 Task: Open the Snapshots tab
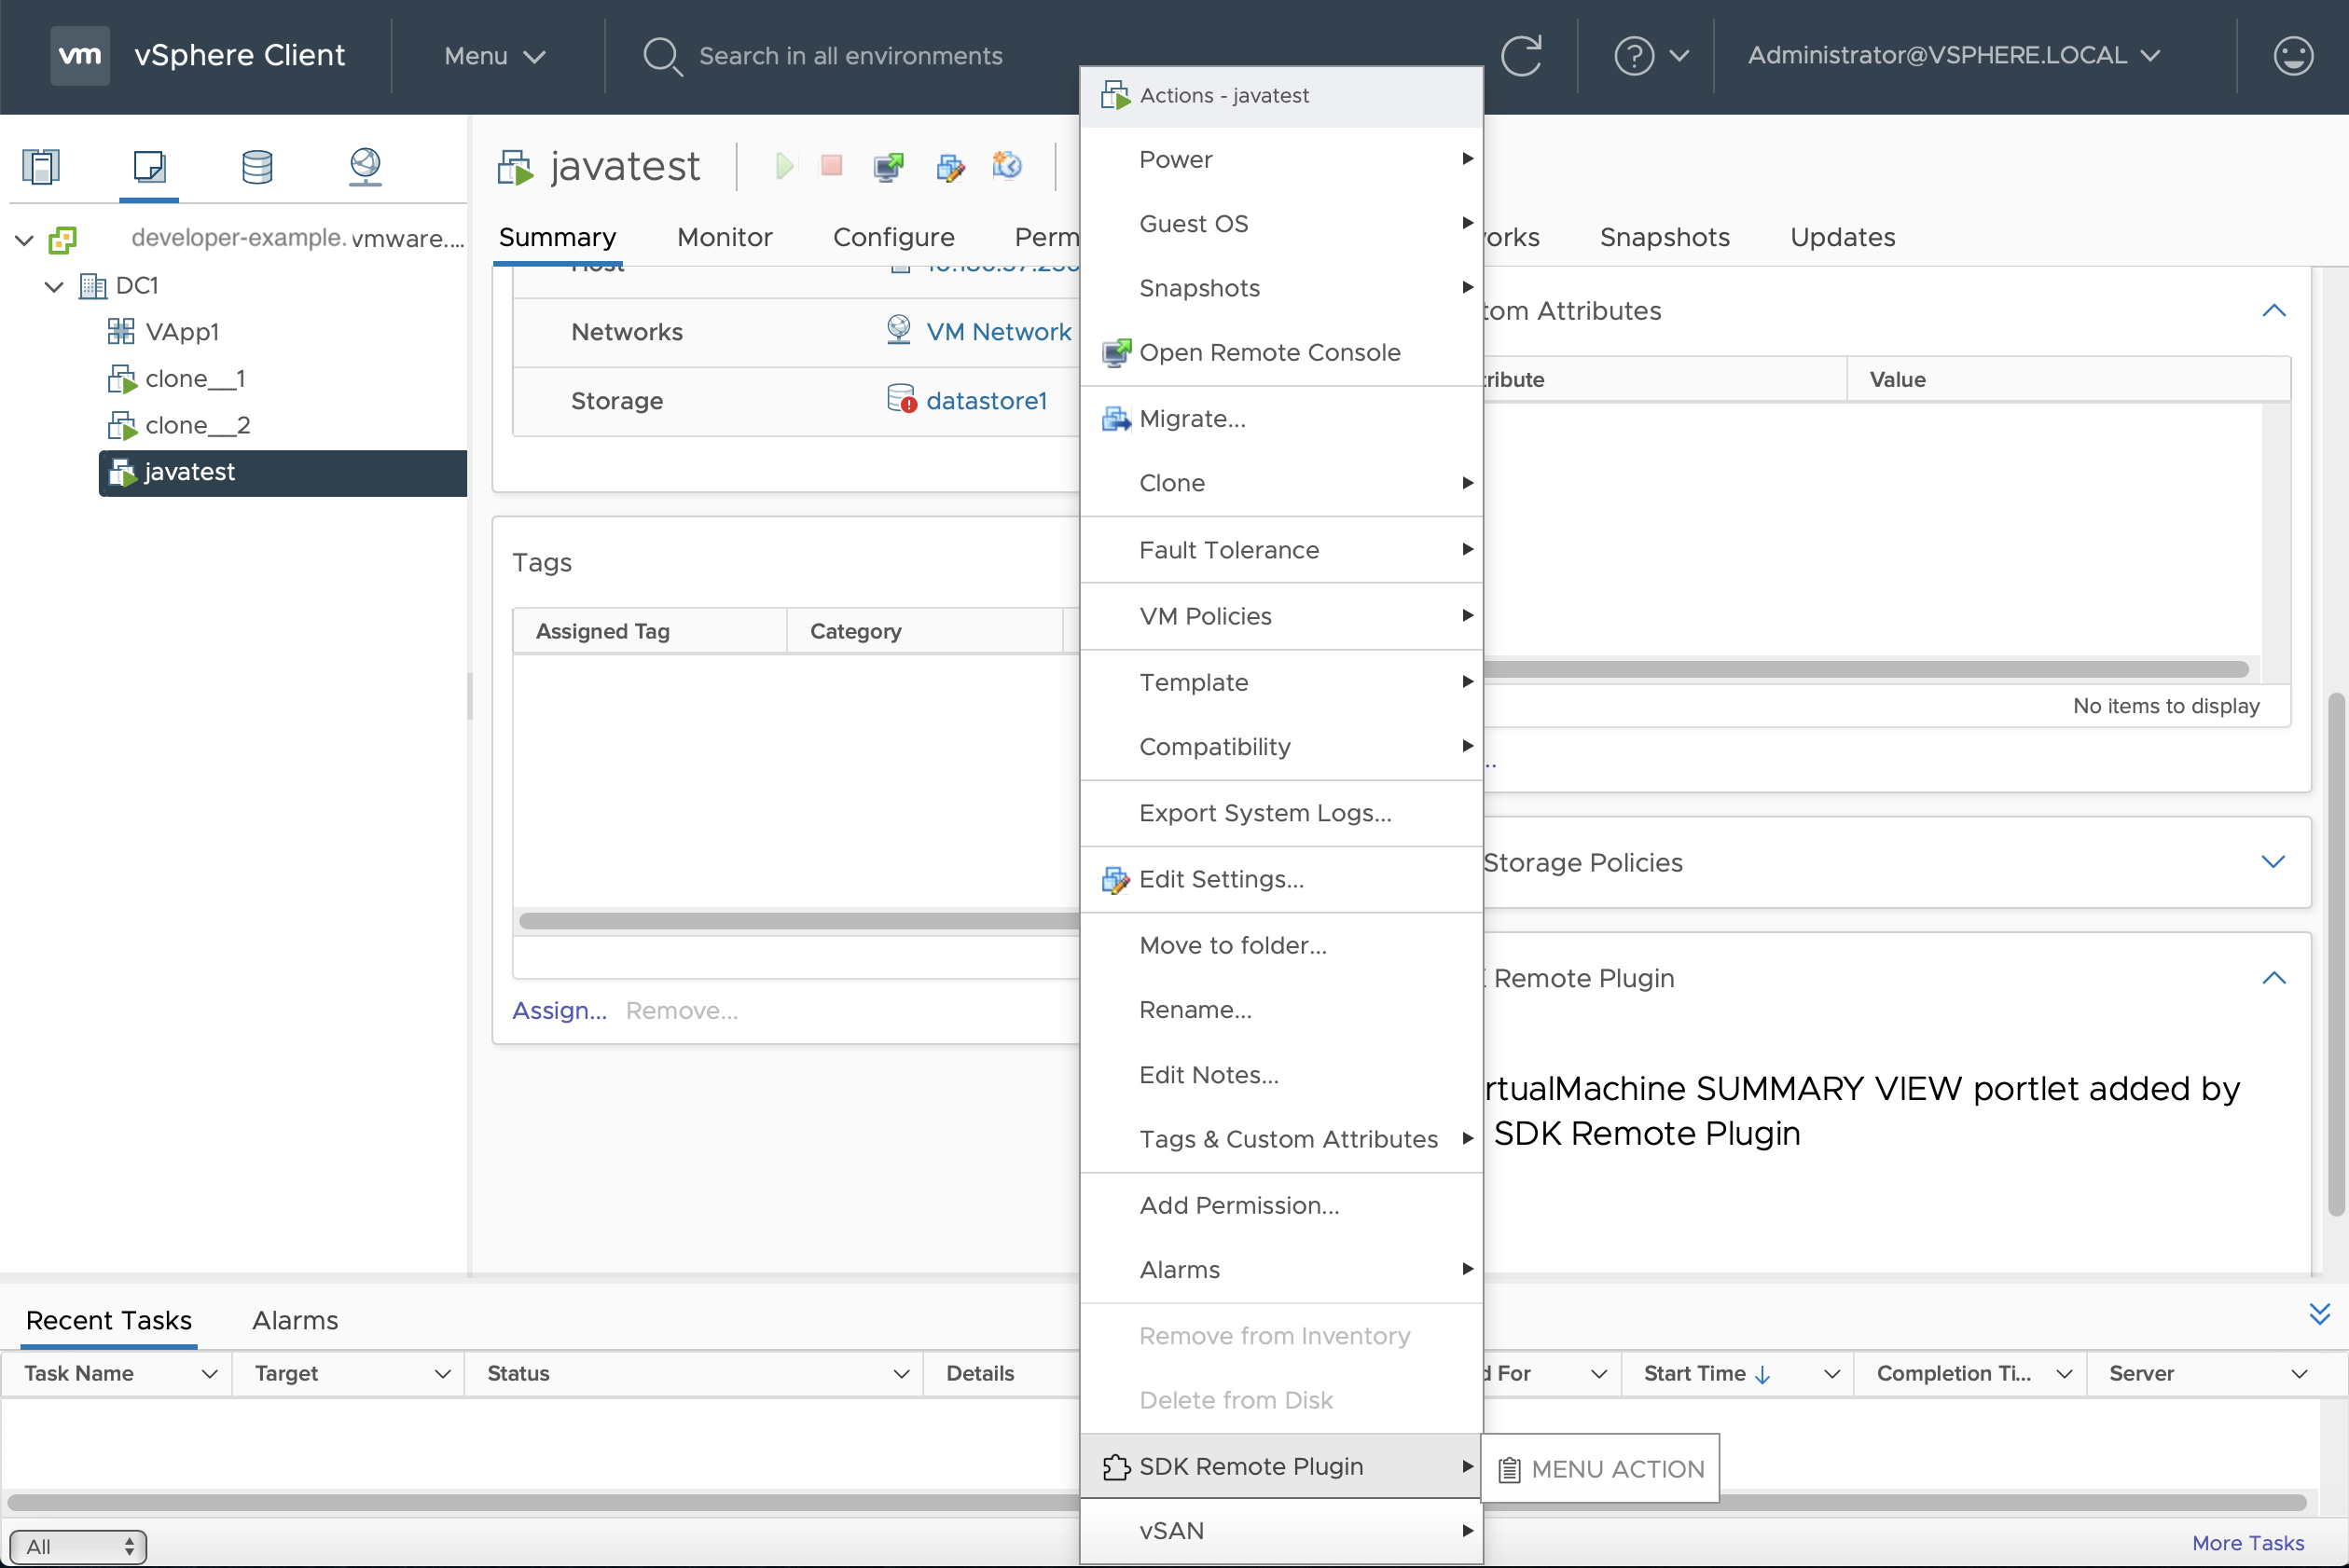pos(1664,237)
